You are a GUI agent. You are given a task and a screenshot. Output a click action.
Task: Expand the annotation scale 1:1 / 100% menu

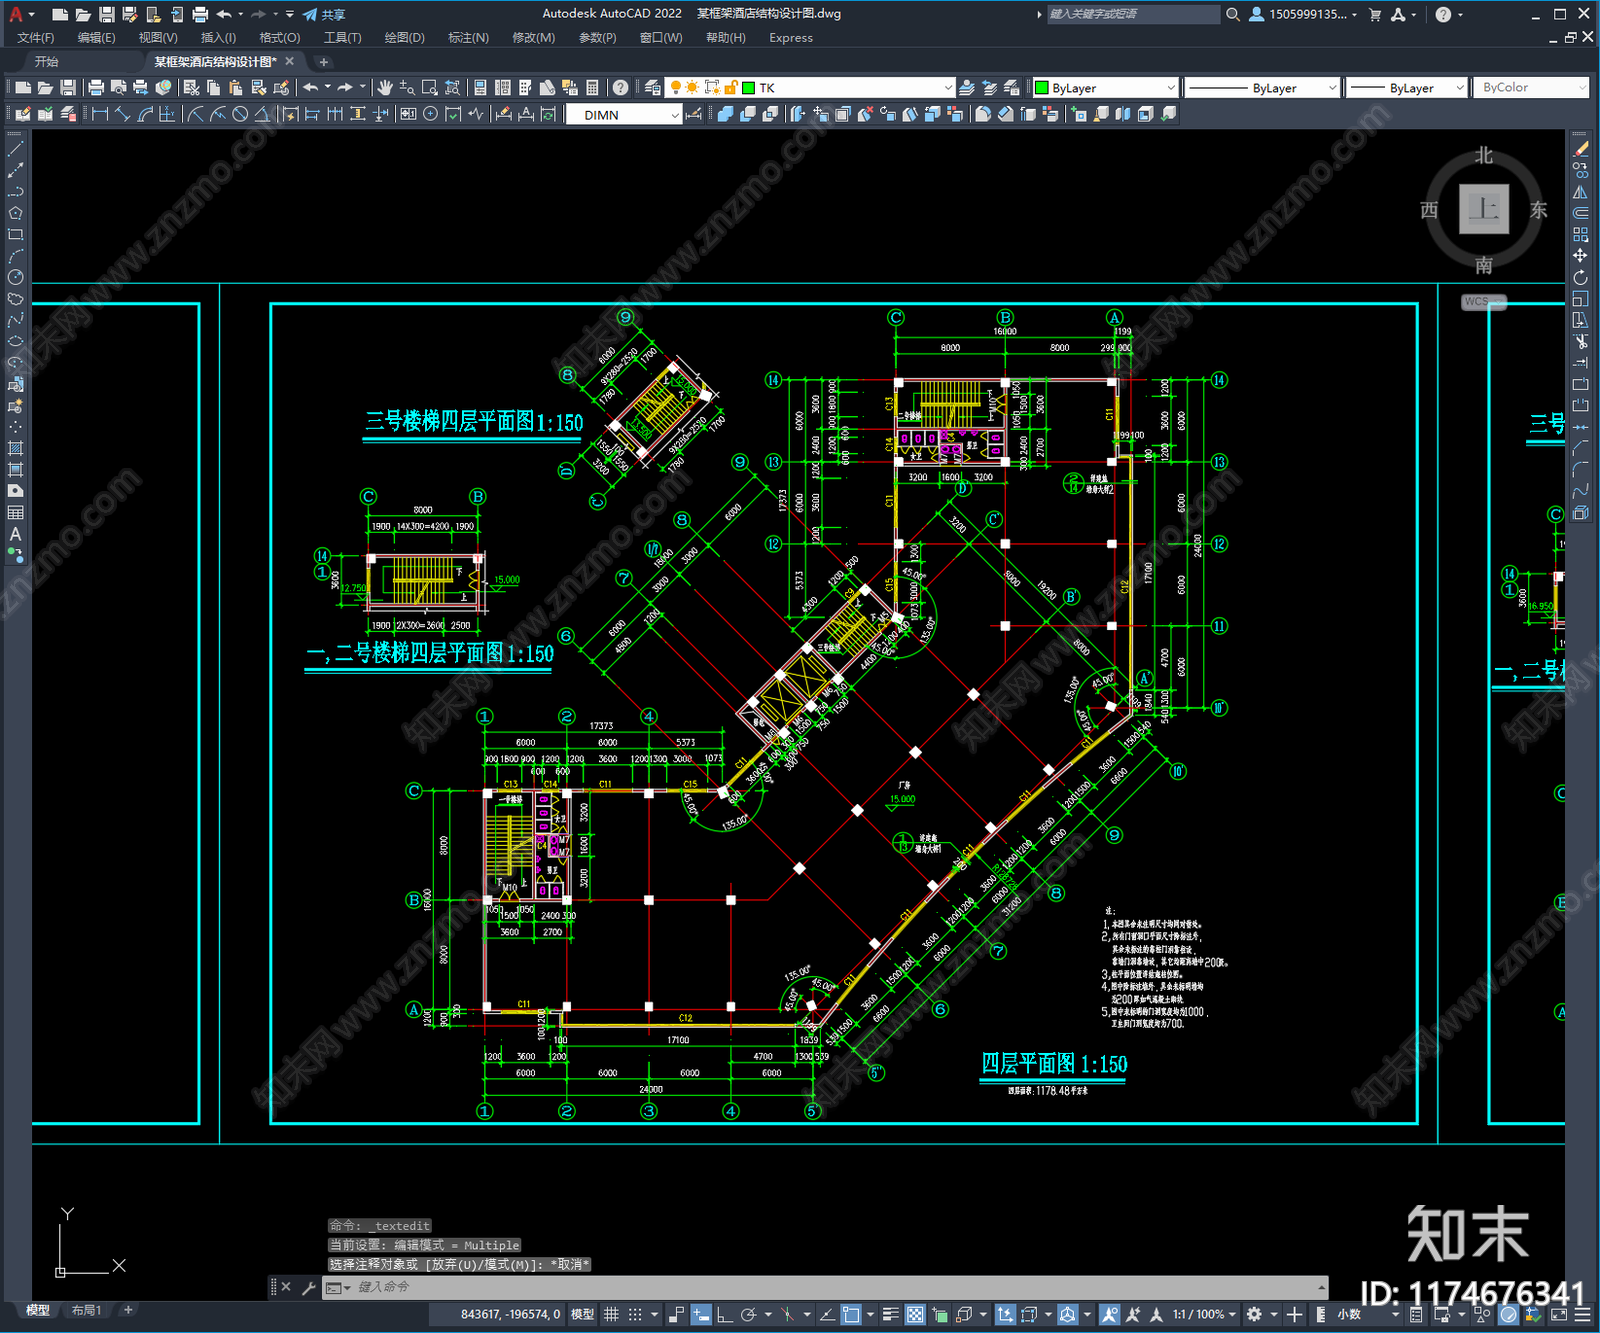click(1204, 1314)
